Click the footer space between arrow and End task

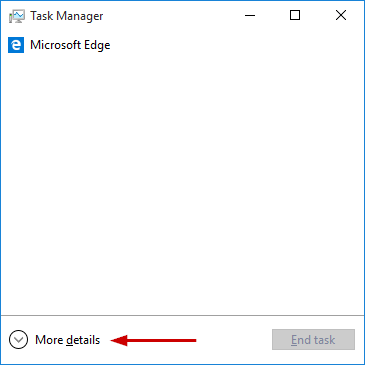[234, 340]
